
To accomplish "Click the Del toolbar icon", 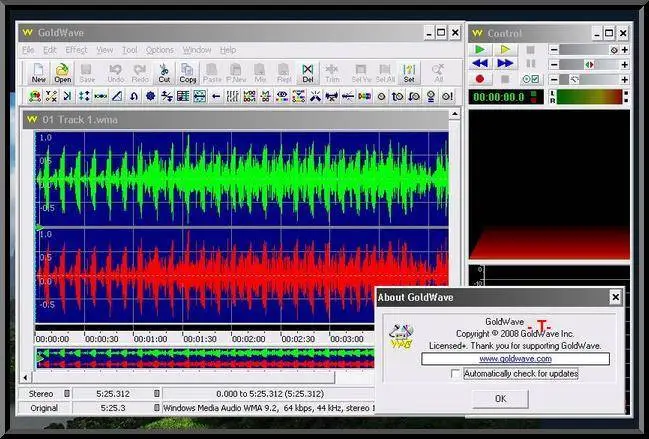I will 308,73.
